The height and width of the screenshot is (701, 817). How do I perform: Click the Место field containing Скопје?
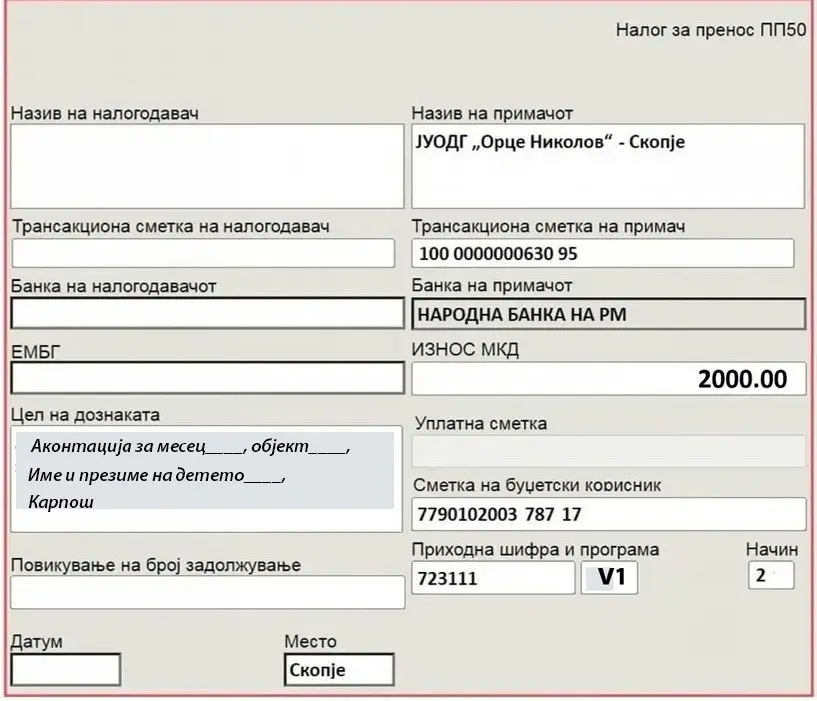339,670
